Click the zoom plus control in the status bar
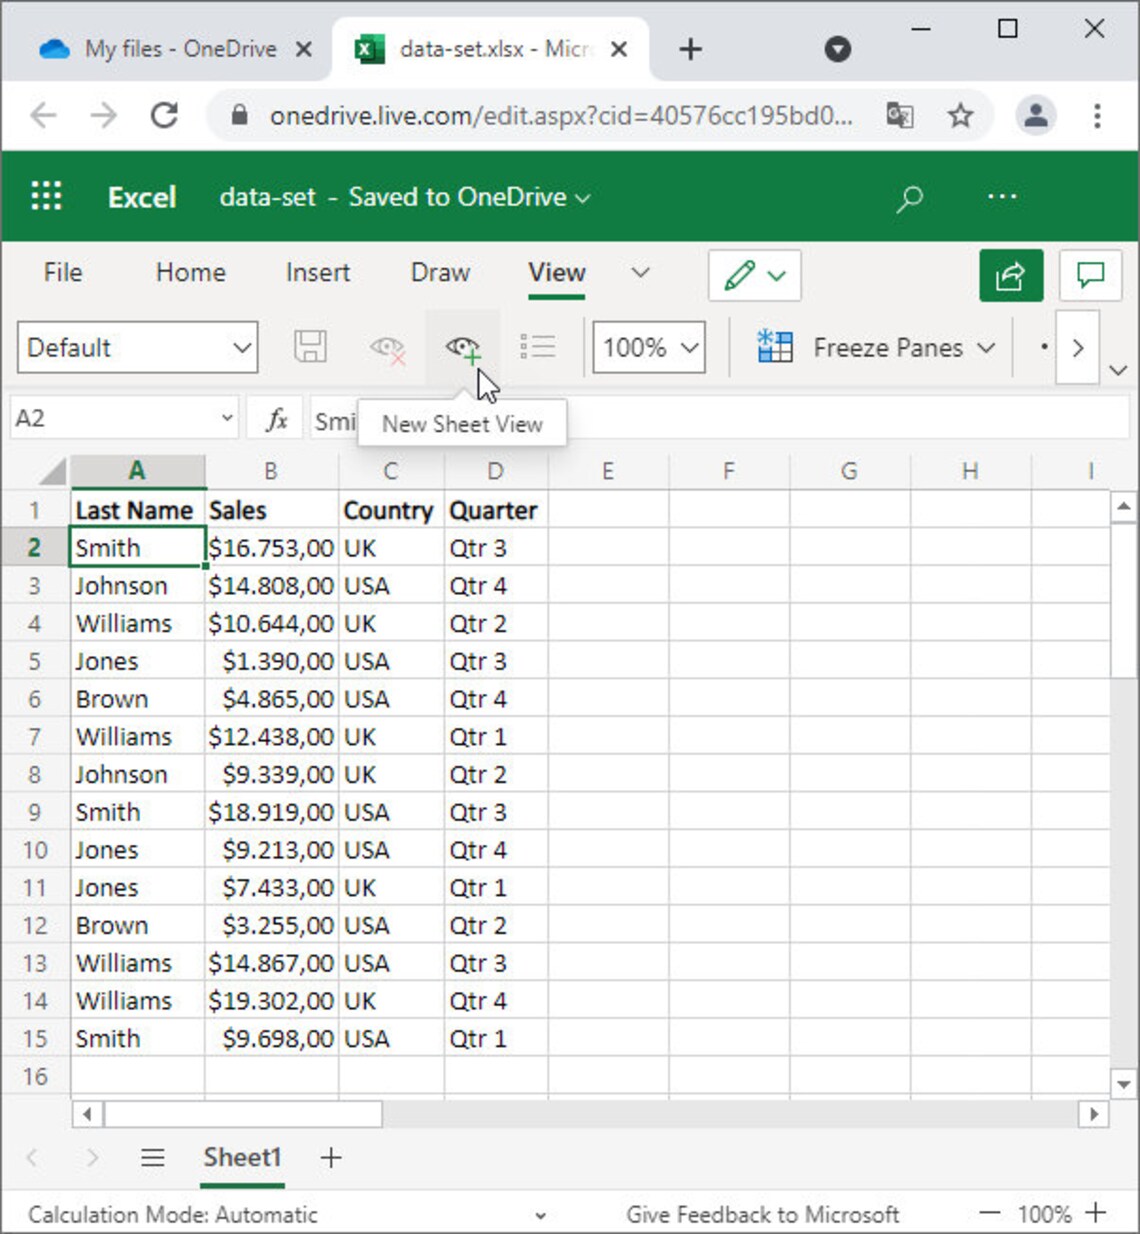The image size is (1140, 1234). click(x=1096, y=1214)
